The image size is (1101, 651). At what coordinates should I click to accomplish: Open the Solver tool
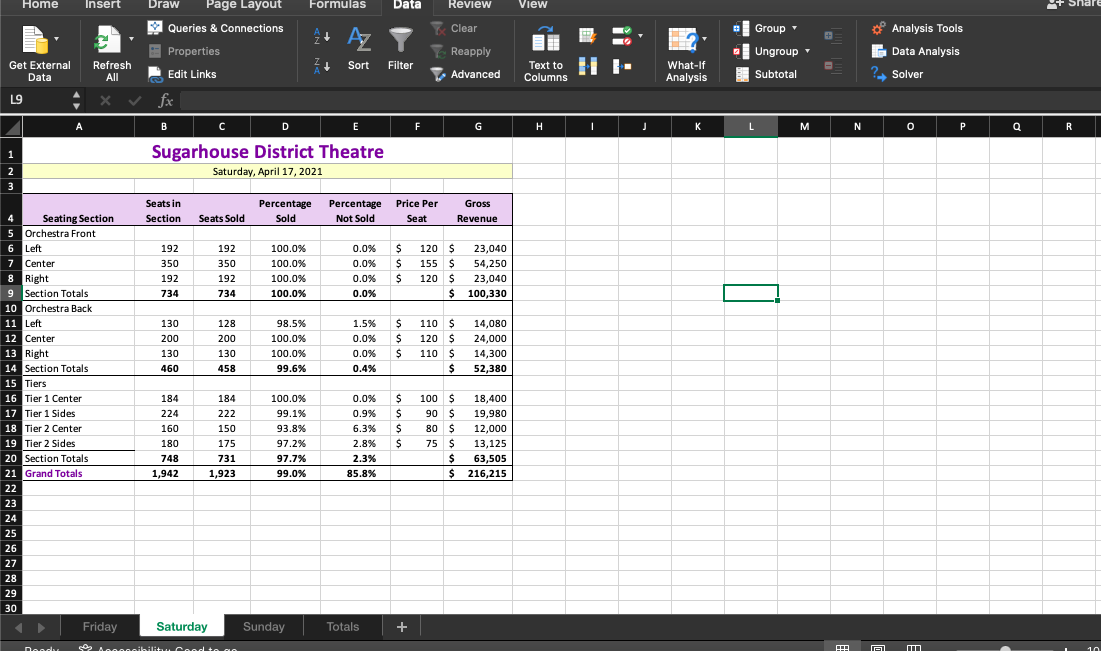tap(897, 74)
